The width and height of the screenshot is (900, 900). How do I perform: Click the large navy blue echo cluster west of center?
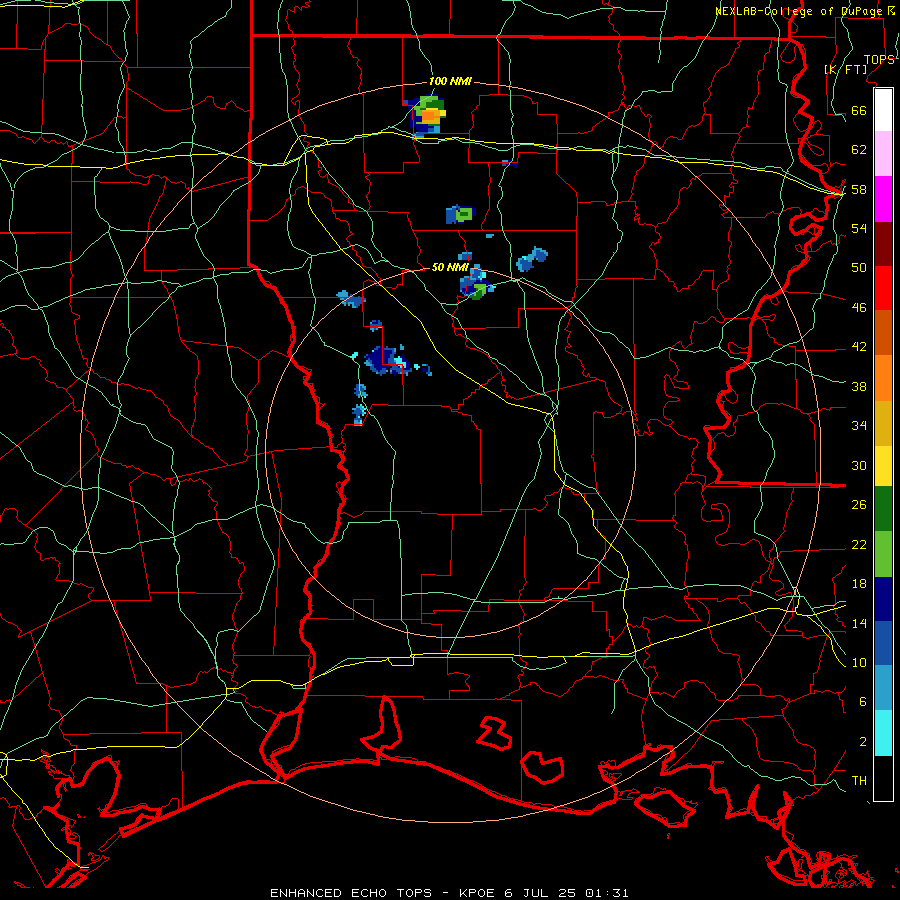pyautogui.click(x=387, y=360)
